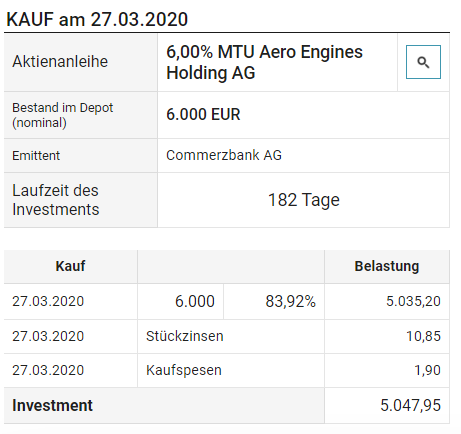This screenshot has height=434, width=461.
Task: Select the 182 Tage duration cell
Action: 303,200
